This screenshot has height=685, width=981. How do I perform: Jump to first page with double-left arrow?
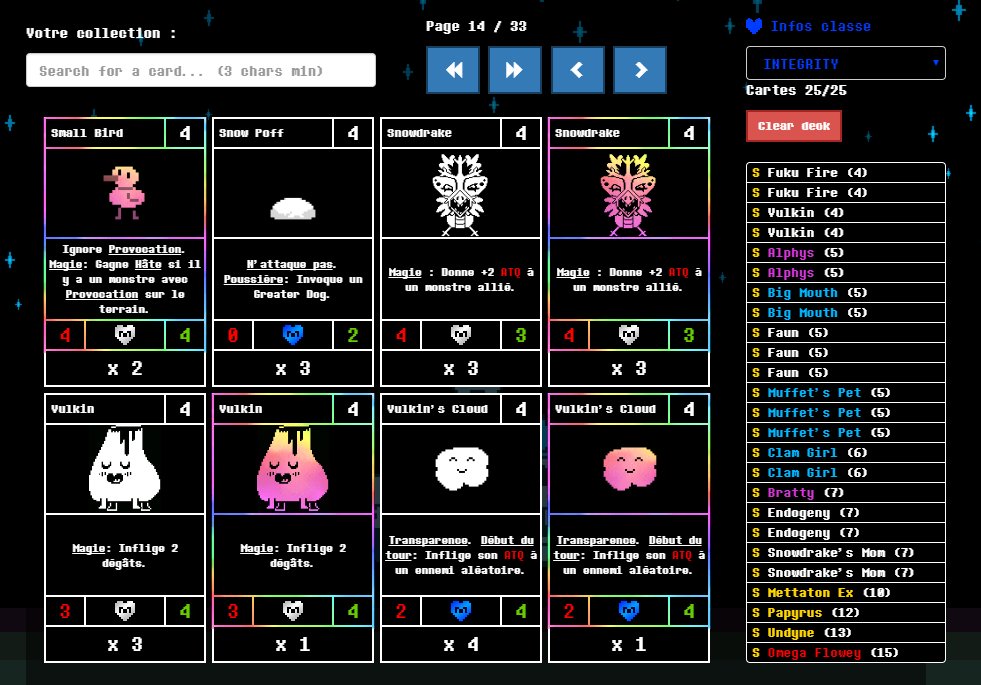point(453,70)
